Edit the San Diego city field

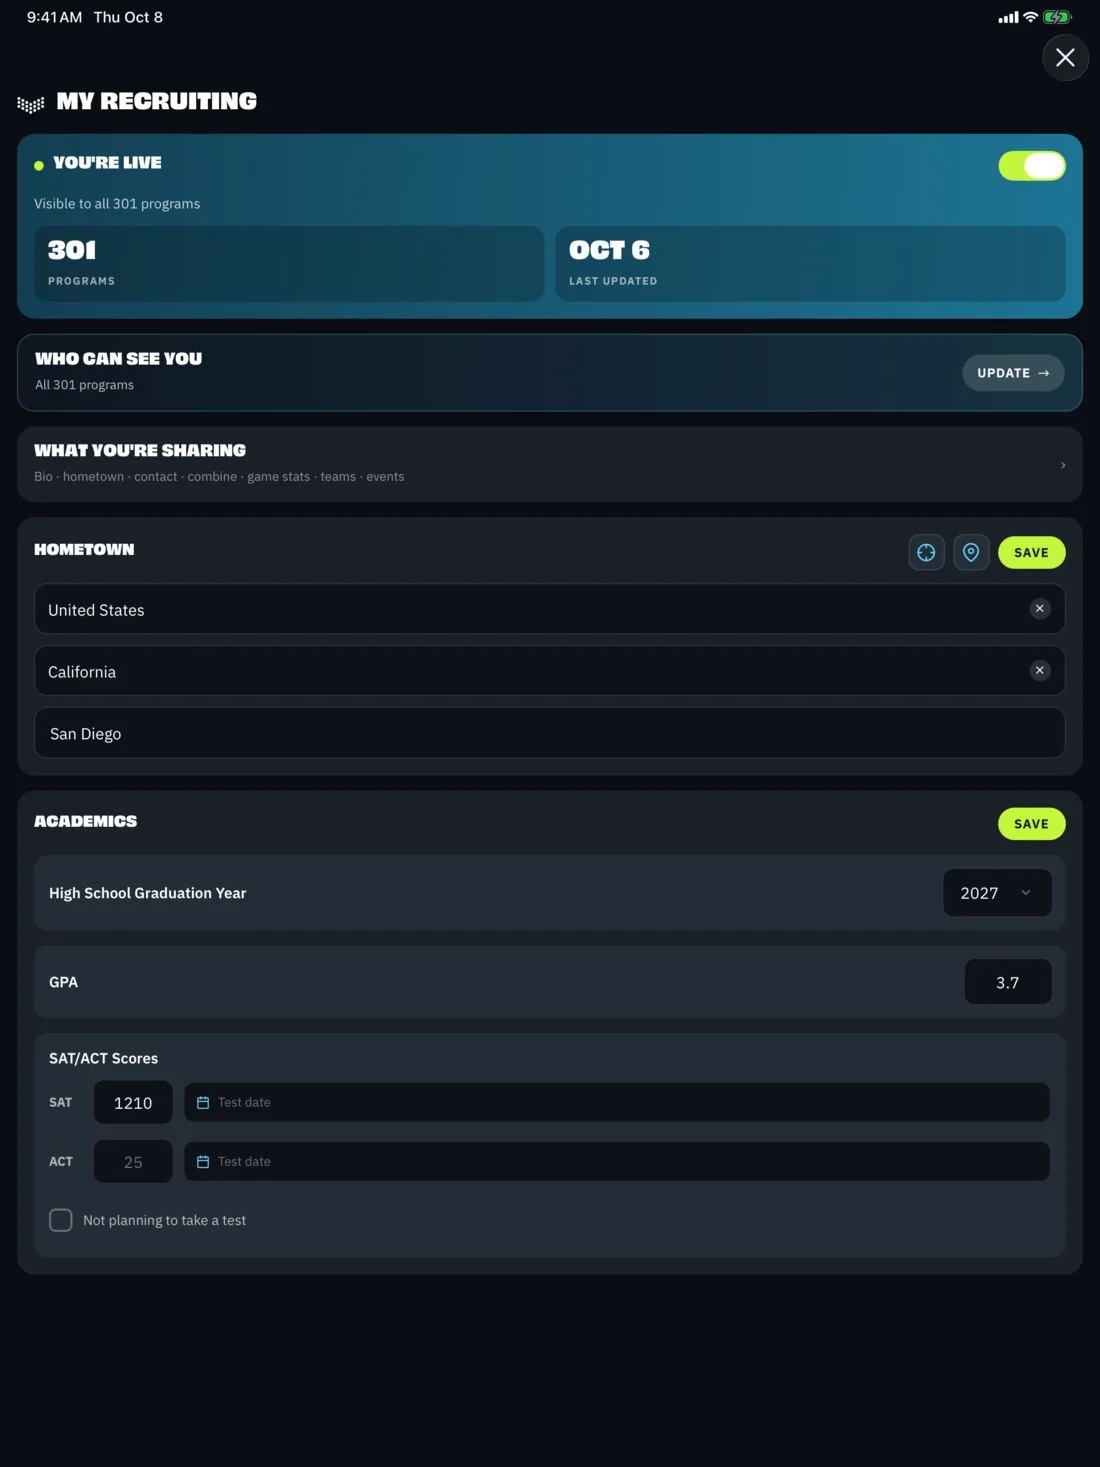tap(550, 733)
